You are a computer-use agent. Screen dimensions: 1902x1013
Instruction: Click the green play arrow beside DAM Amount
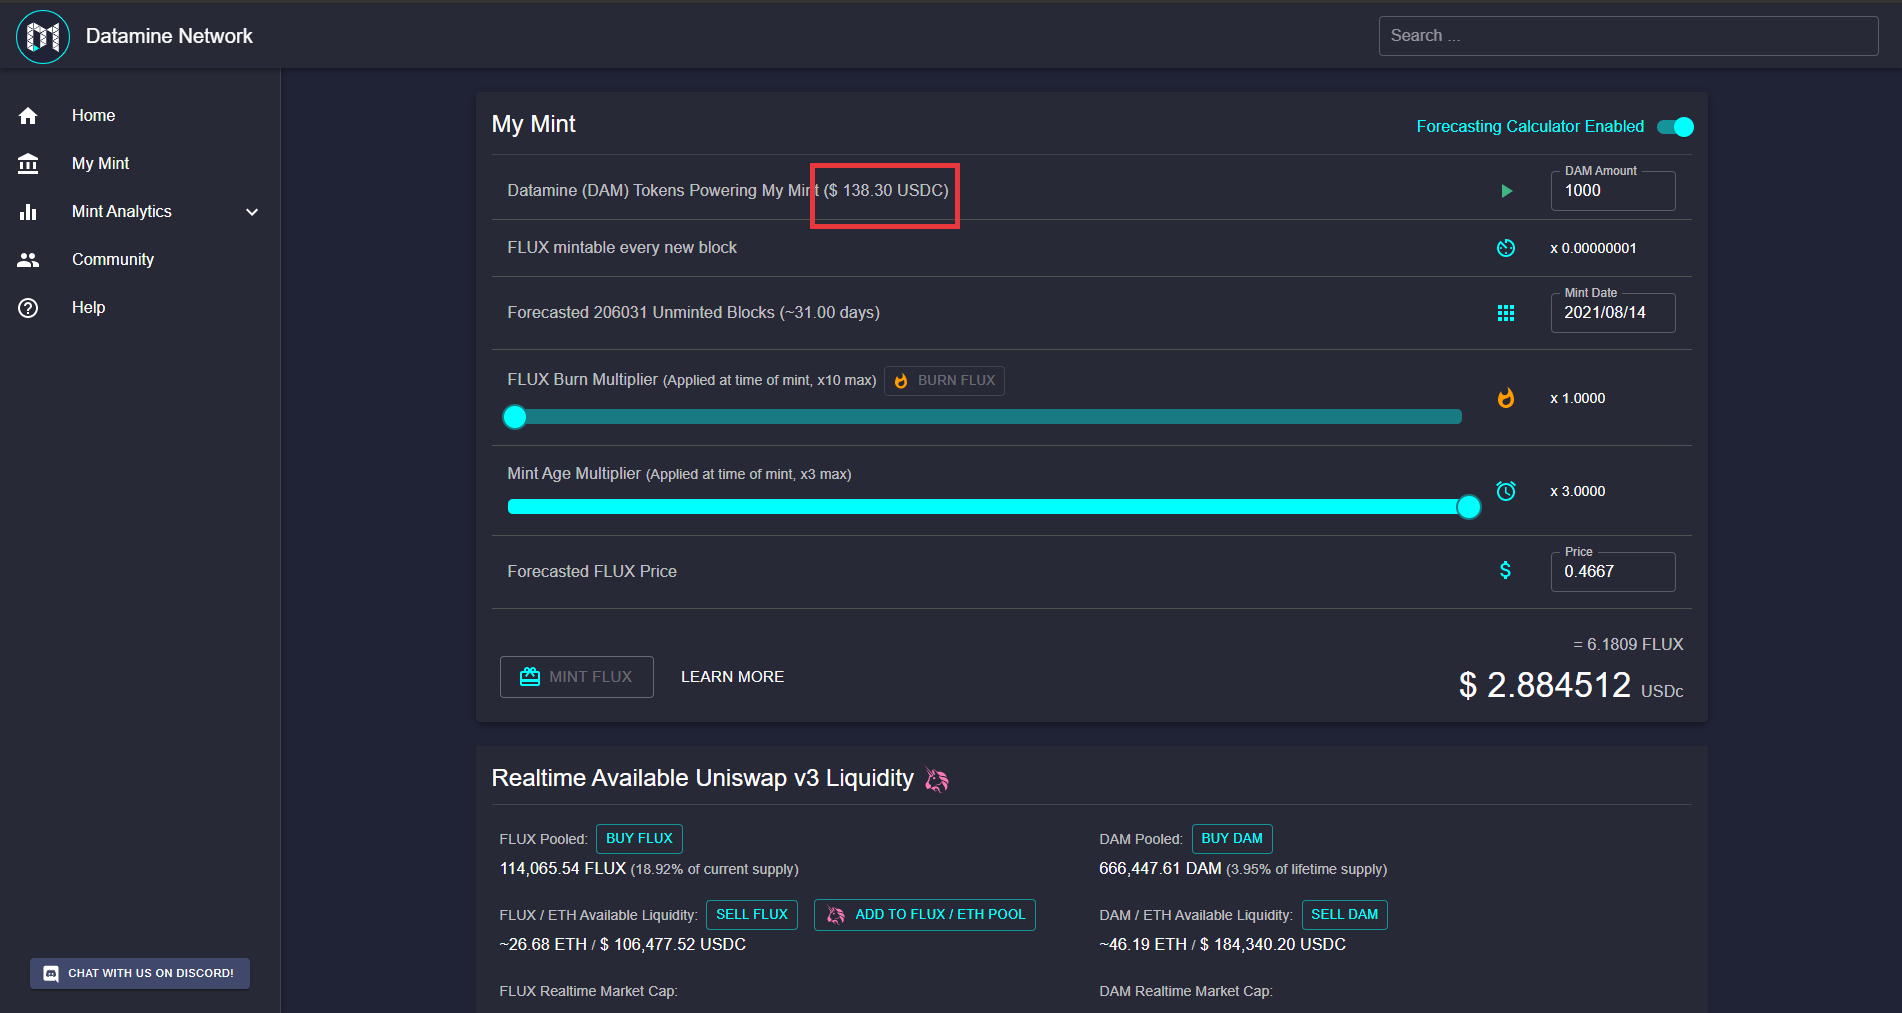pos(1507,191)
